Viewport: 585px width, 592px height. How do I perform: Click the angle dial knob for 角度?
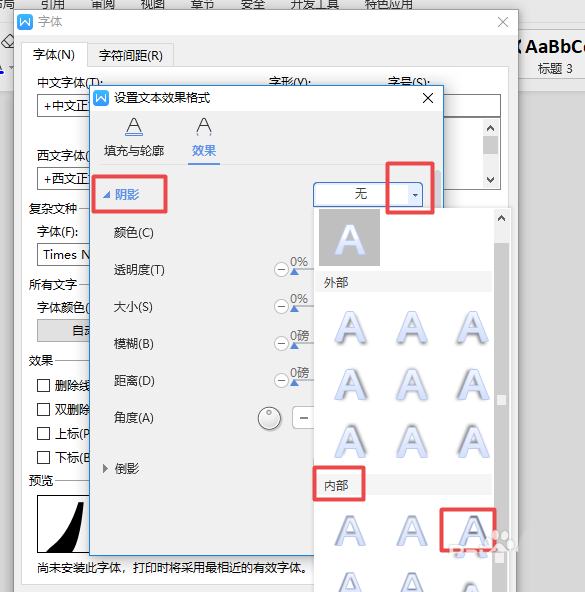(269, 418)
